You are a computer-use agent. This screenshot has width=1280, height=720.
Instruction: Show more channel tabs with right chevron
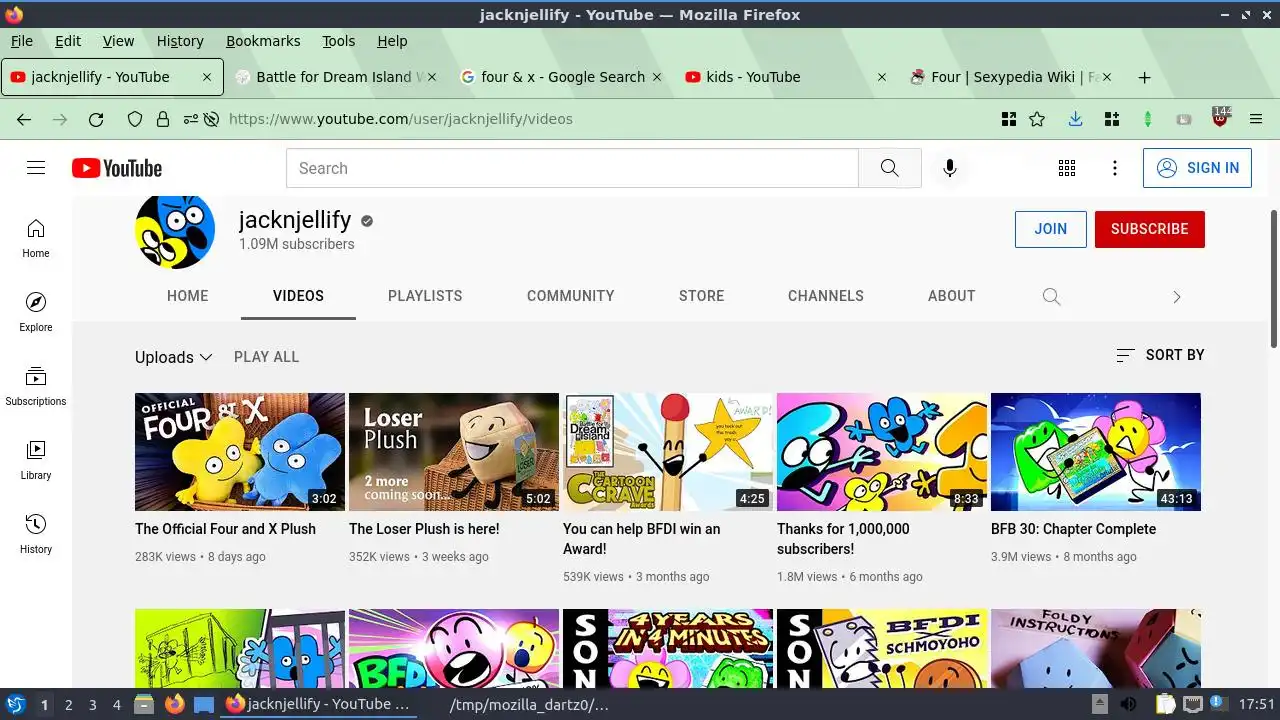1176,296
